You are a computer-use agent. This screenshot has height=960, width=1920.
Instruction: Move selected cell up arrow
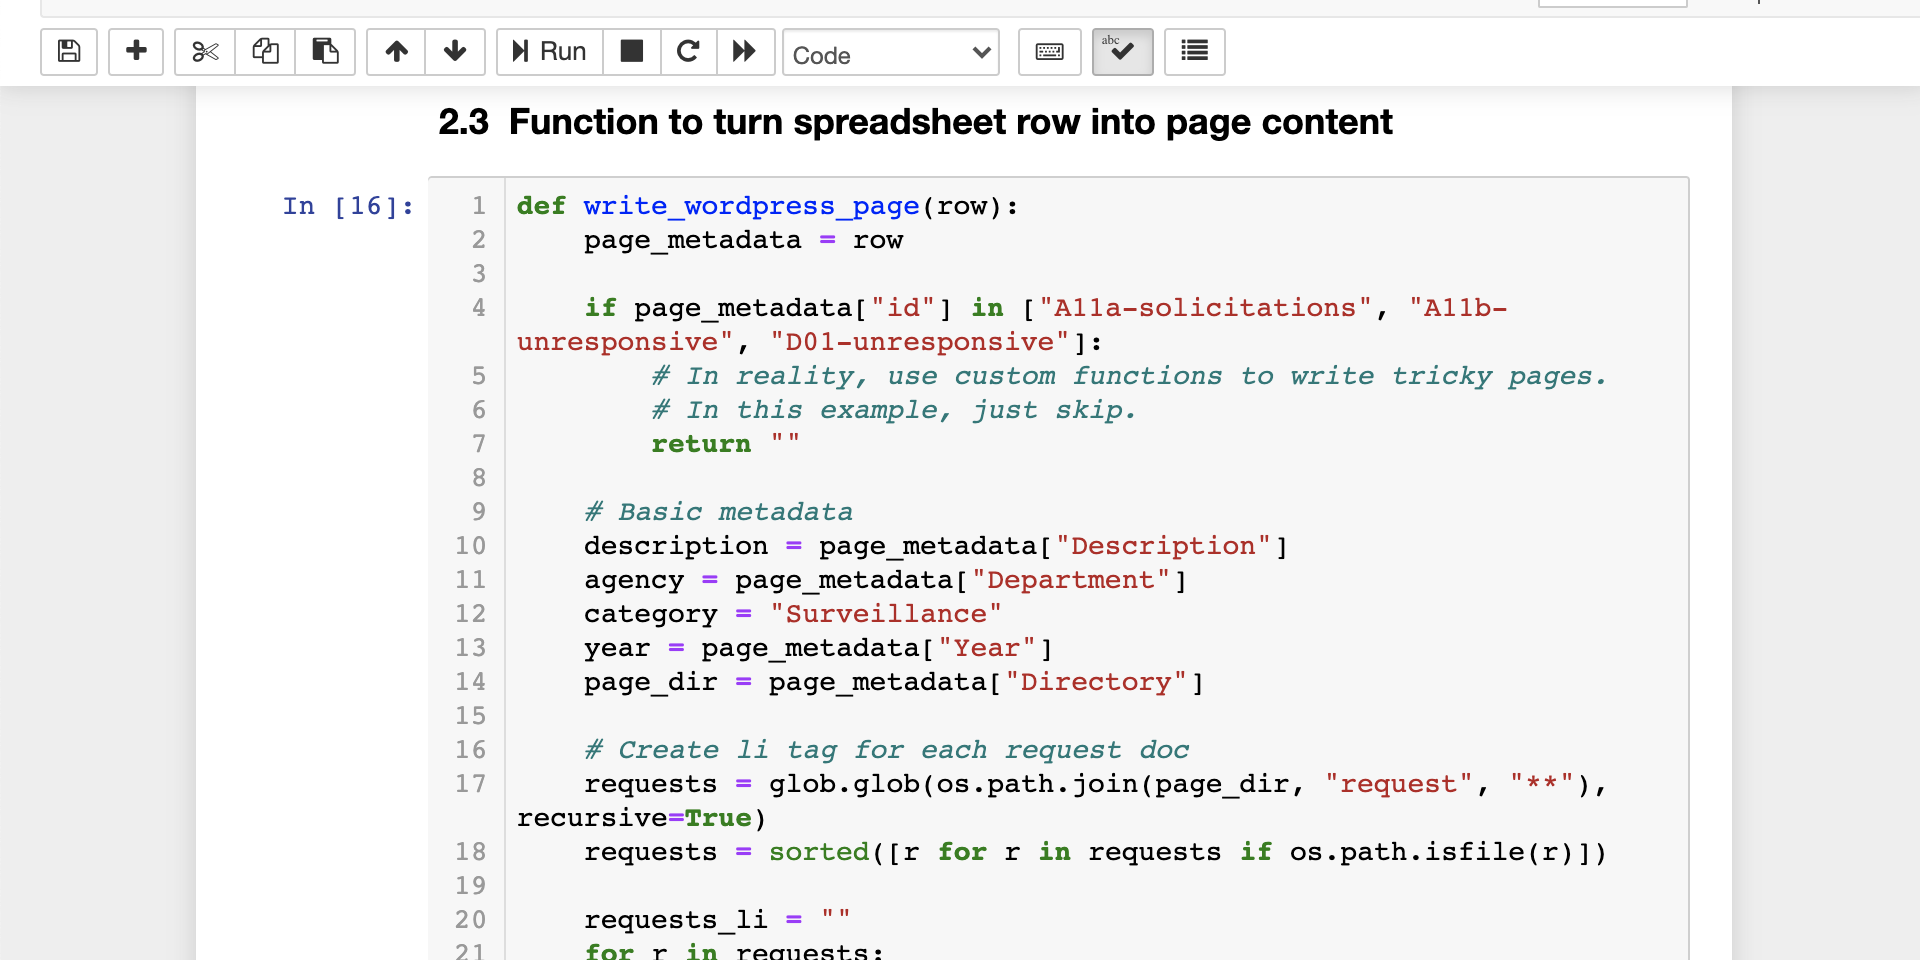point(396,51)
